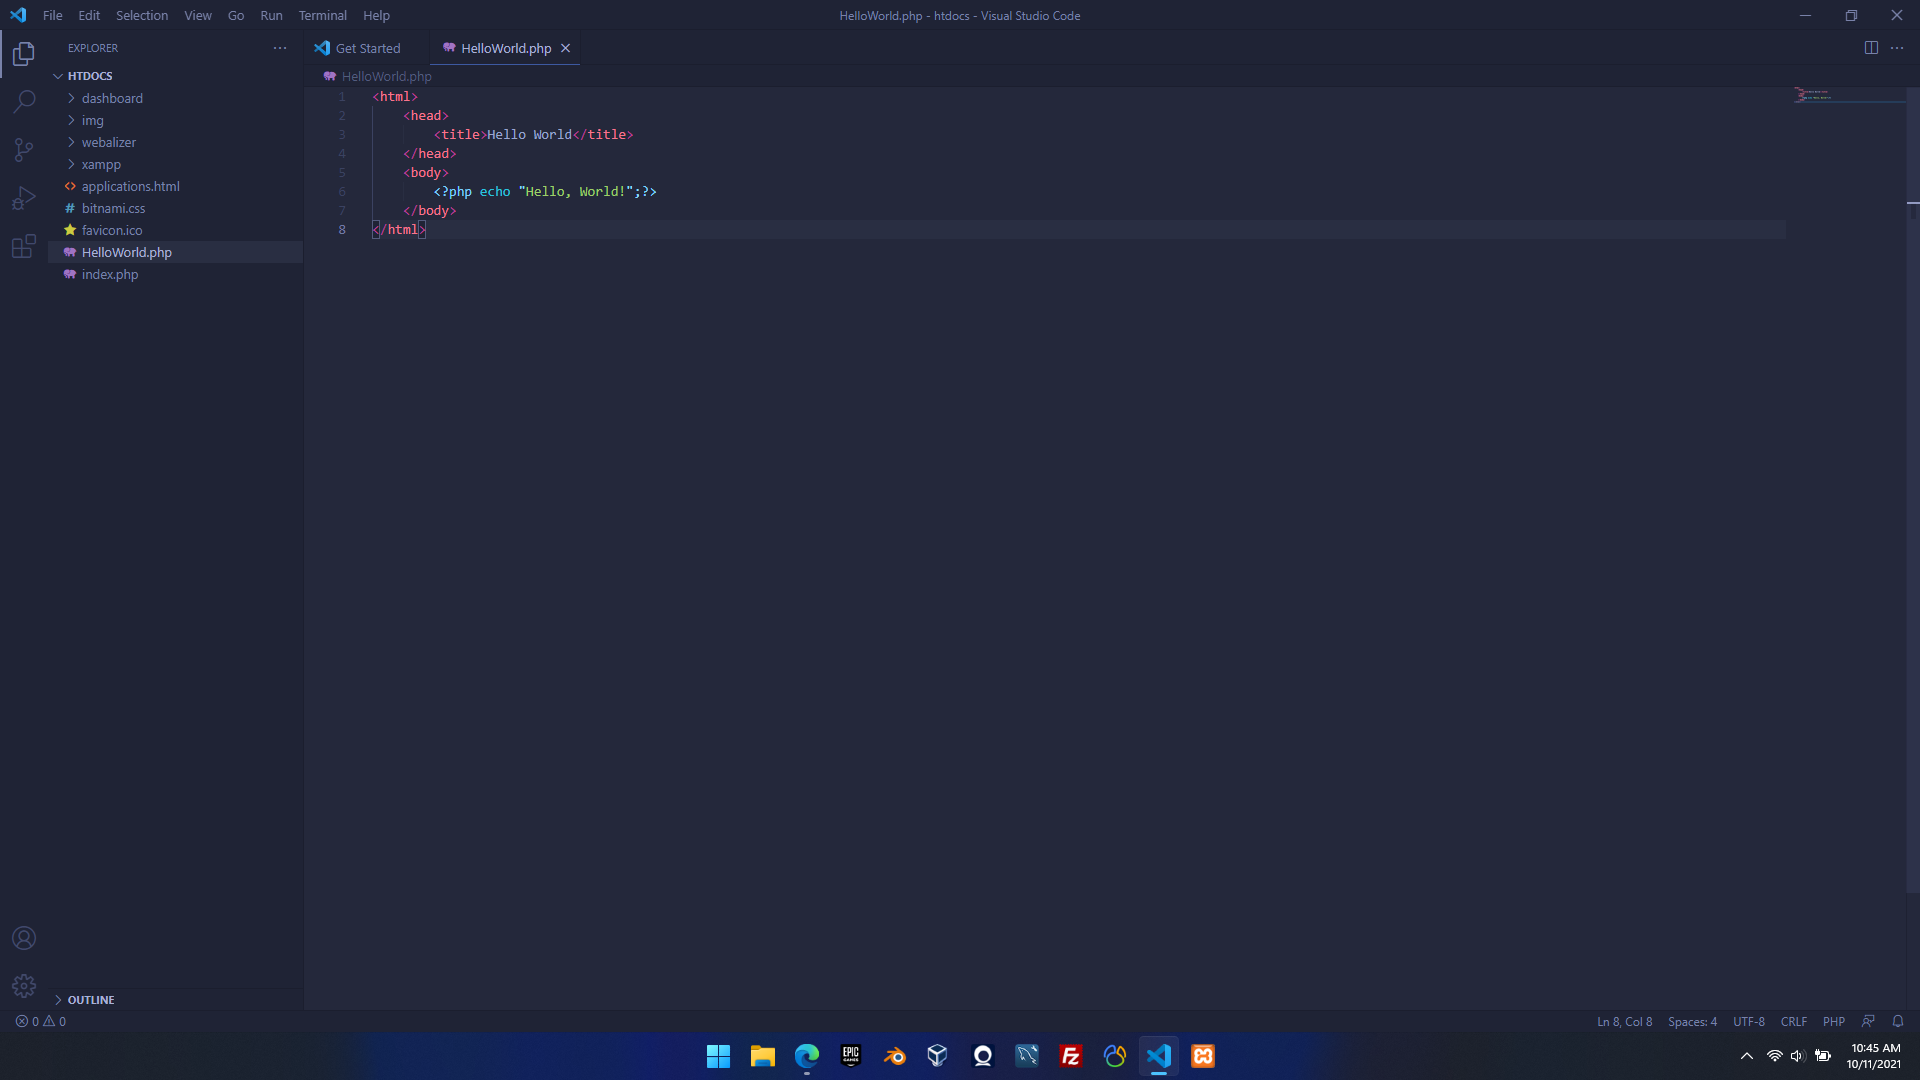Toggle the Explorer view icon

(x=24, y=53)
